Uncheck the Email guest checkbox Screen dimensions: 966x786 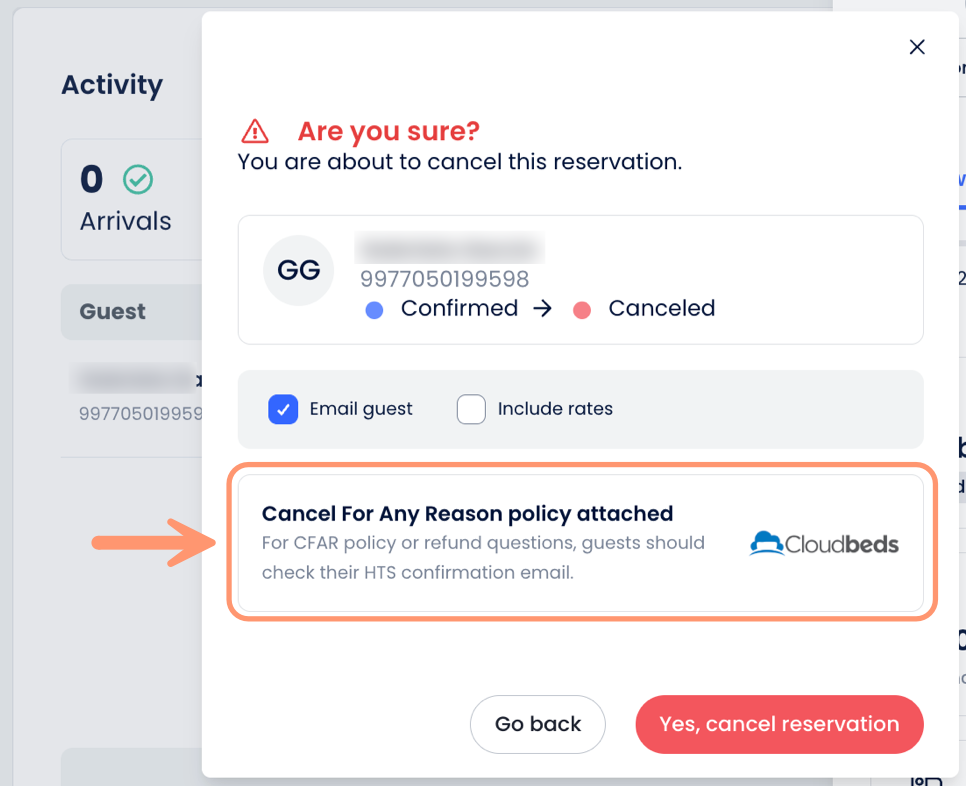[x=283, y=409]
